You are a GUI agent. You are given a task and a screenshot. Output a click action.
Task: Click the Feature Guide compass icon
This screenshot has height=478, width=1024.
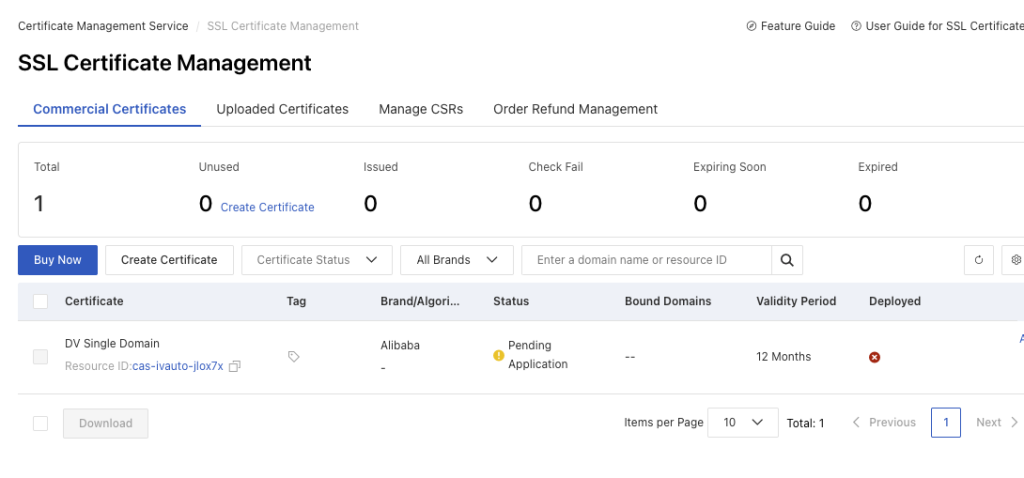pos(751,26)
